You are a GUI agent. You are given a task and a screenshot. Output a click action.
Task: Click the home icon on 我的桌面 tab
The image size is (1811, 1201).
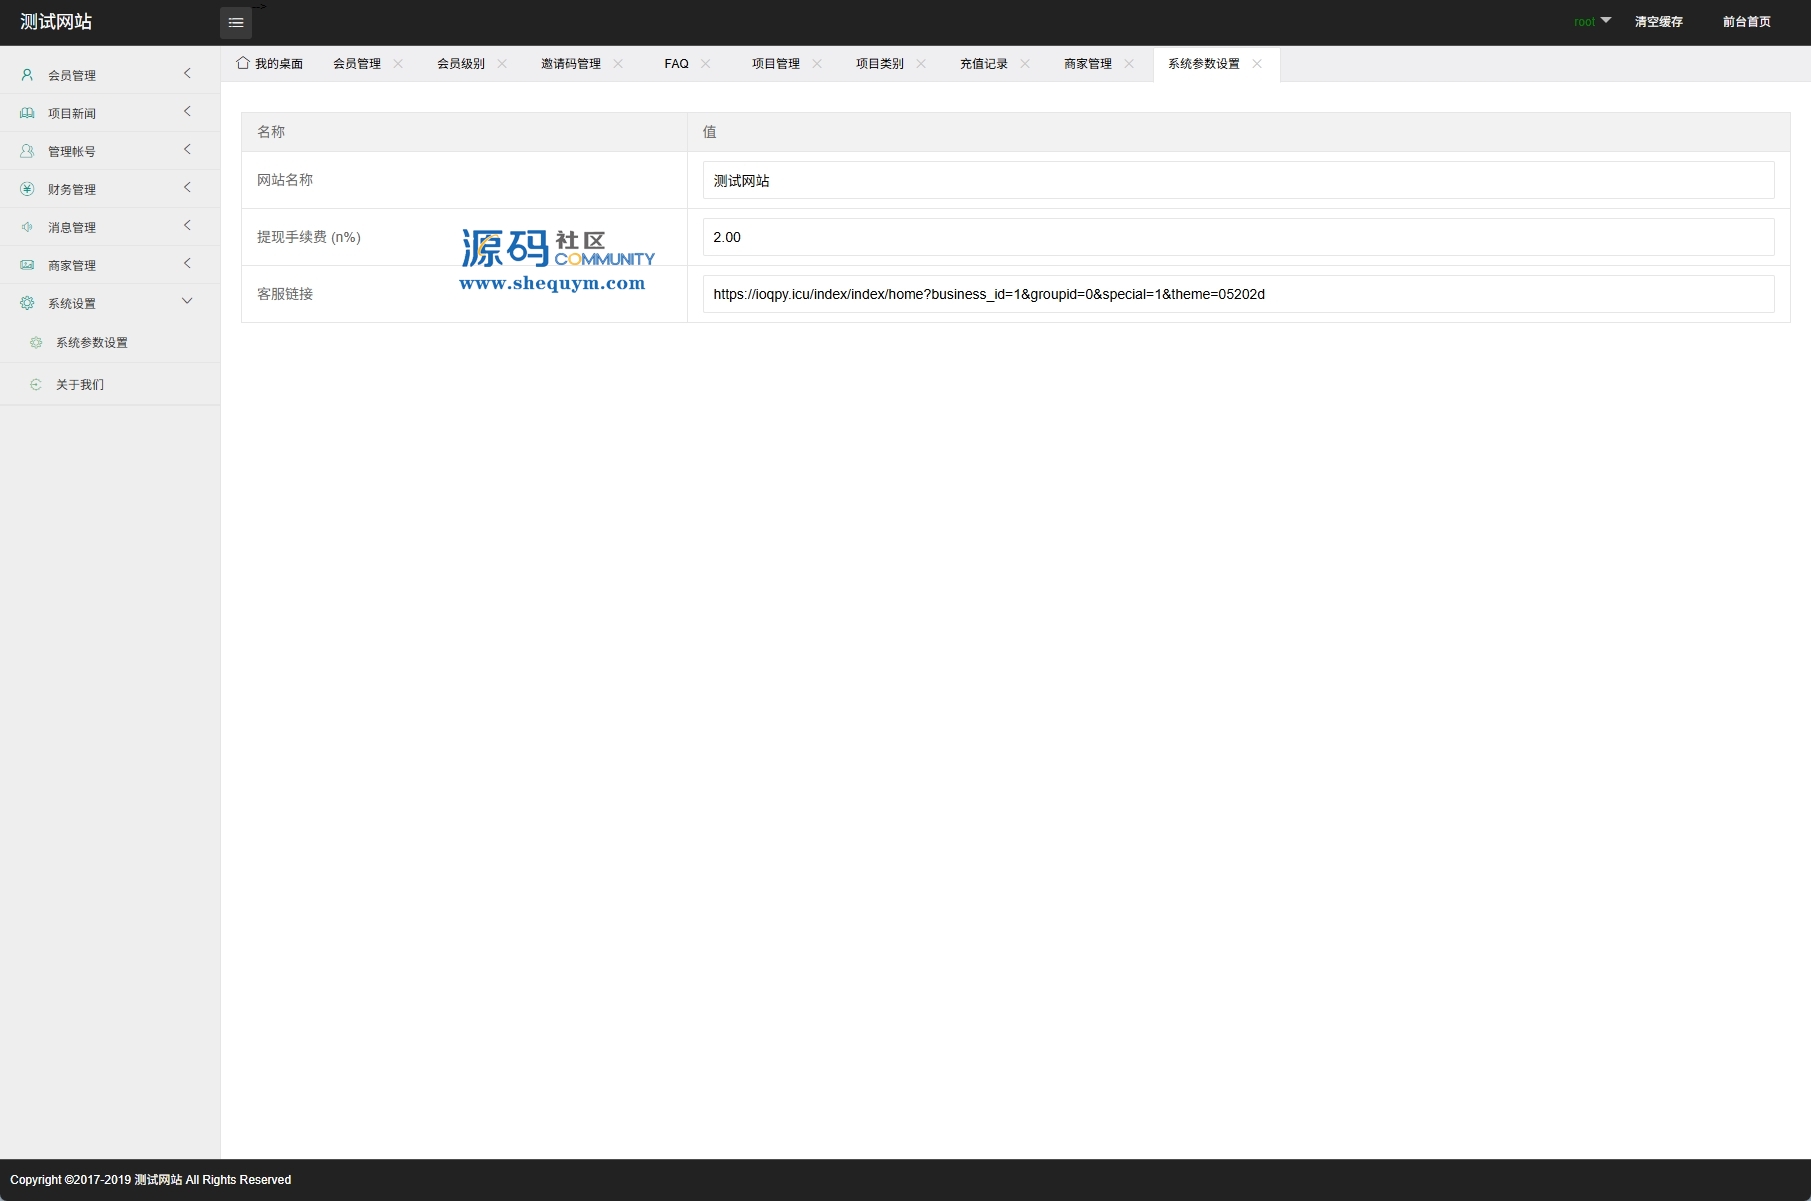(x=242, y=63)
